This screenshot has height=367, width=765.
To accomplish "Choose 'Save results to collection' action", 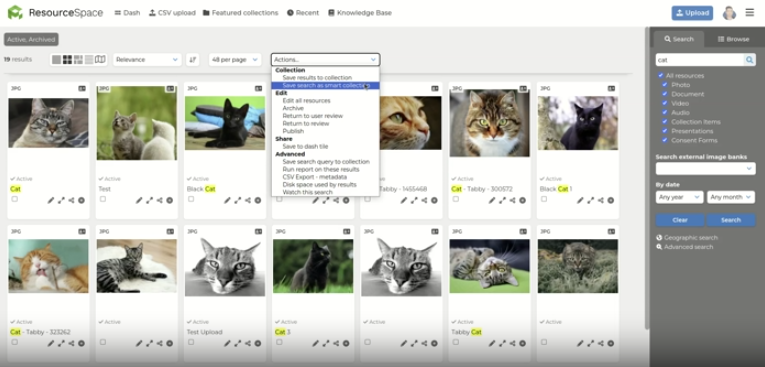I will [317, 78].
